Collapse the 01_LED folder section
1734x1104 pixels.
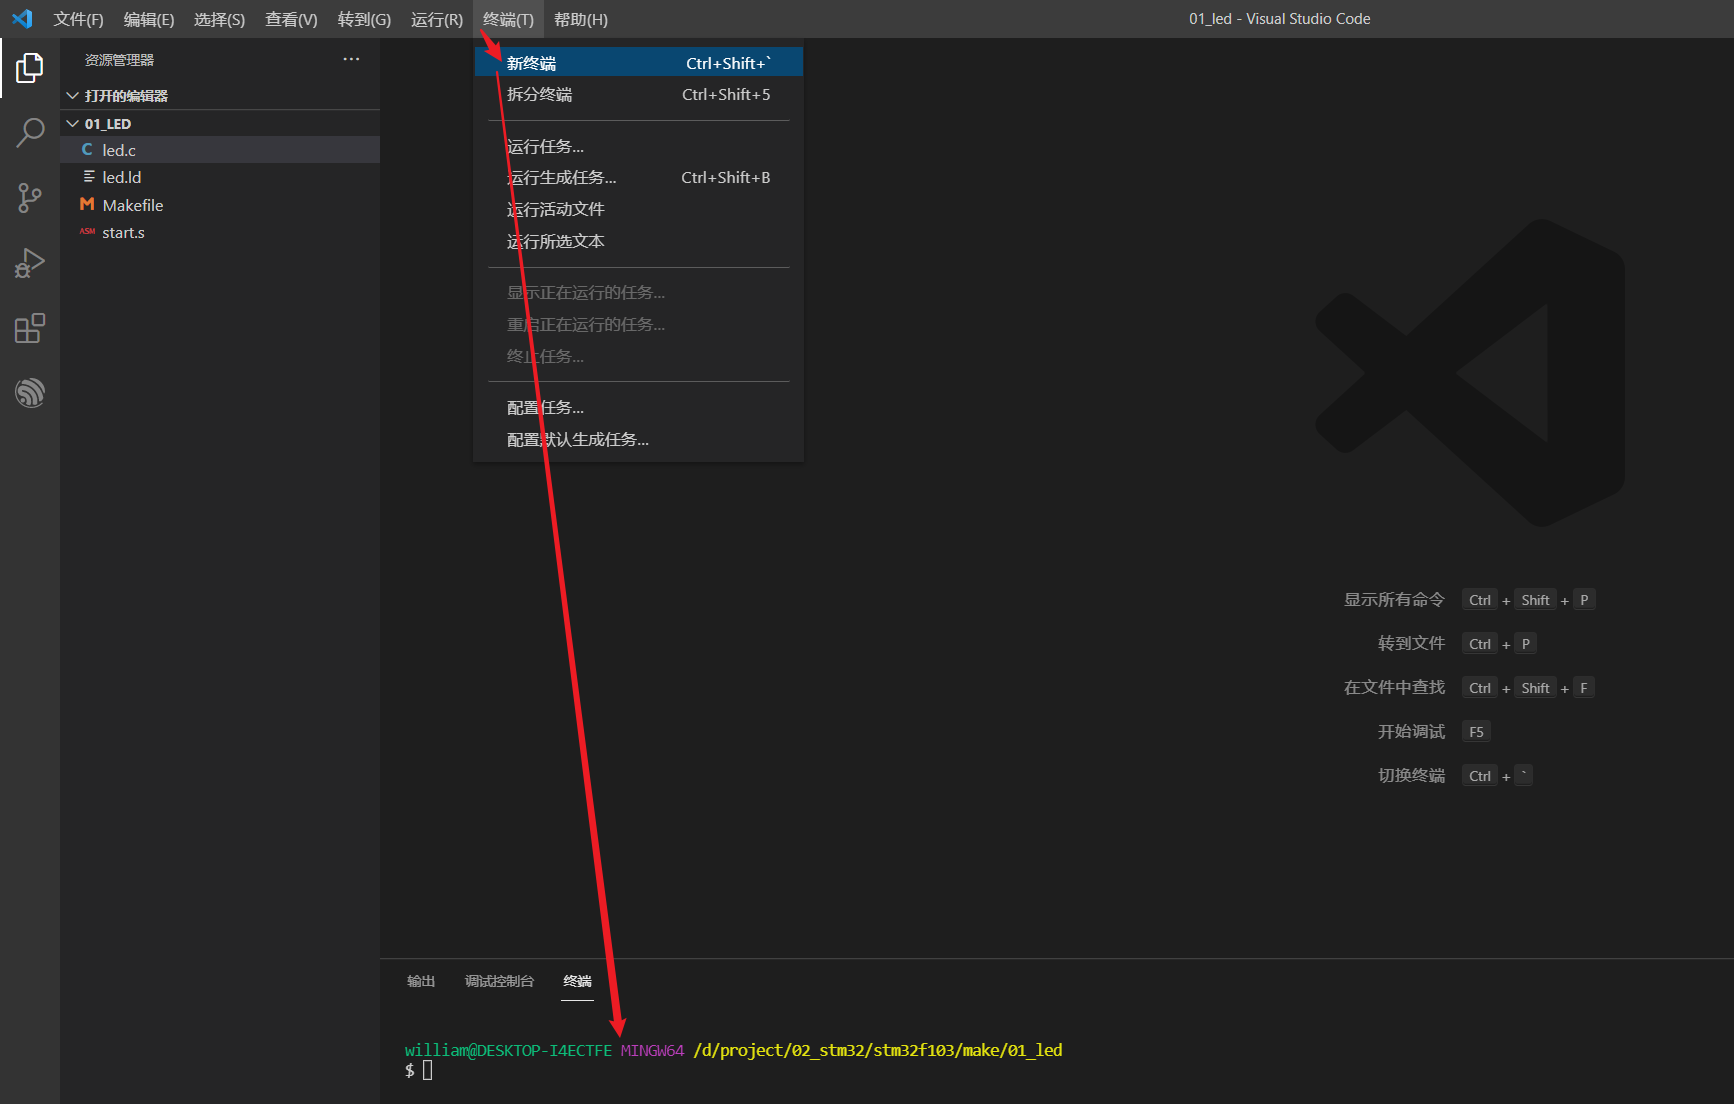(x=72, y=124)
